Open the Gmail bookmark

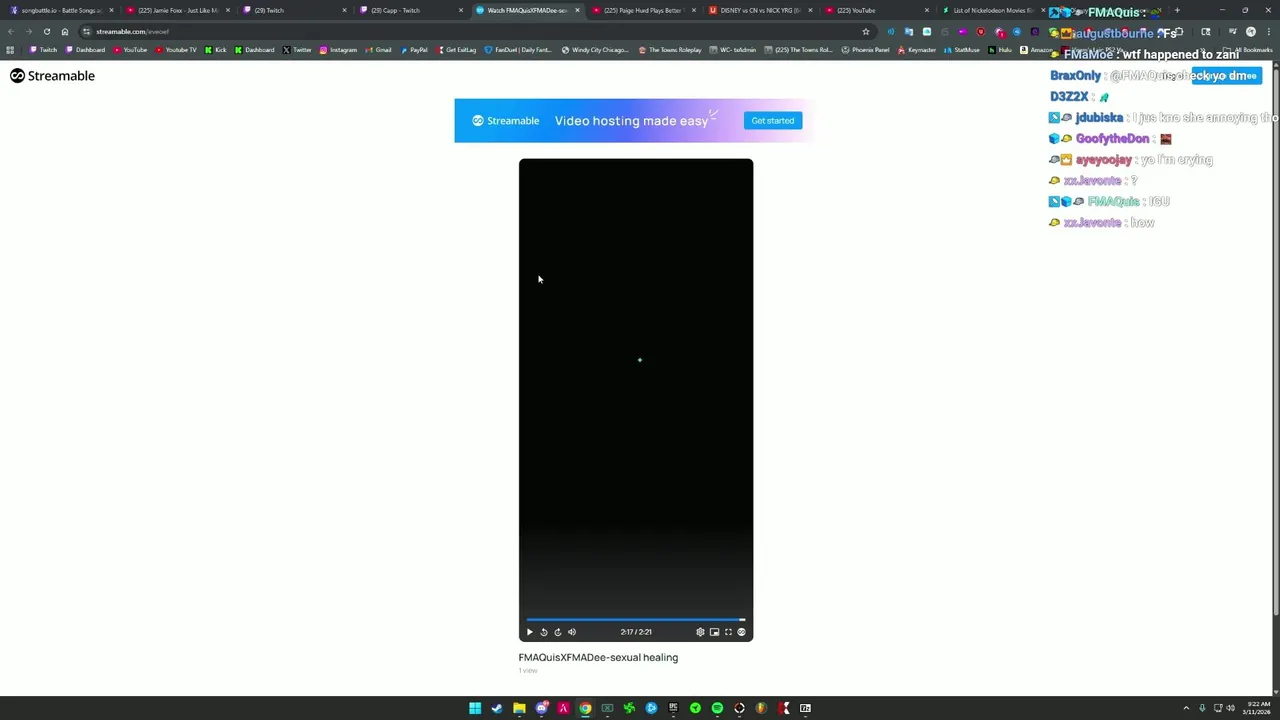tap(378, 49)
